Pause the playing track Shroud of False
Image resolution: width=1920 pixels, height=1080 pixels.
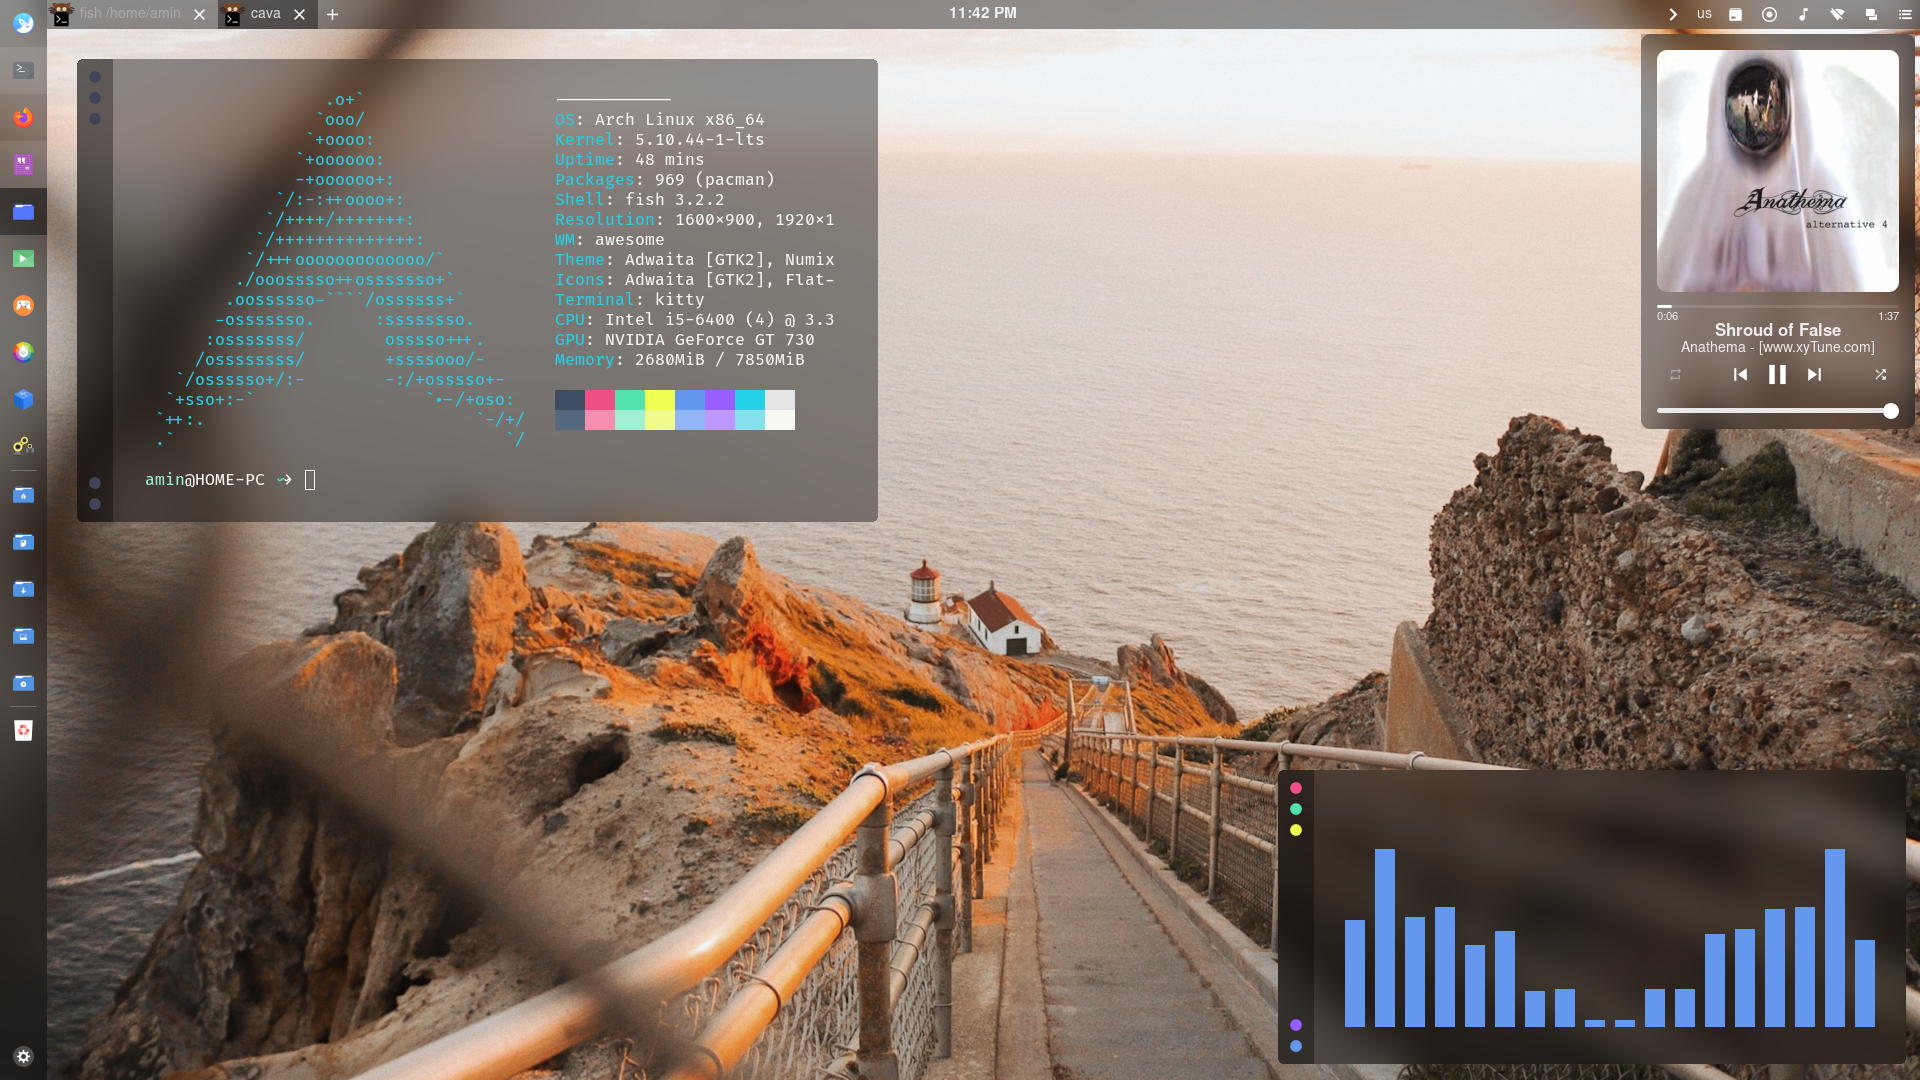coord(1777,375)
